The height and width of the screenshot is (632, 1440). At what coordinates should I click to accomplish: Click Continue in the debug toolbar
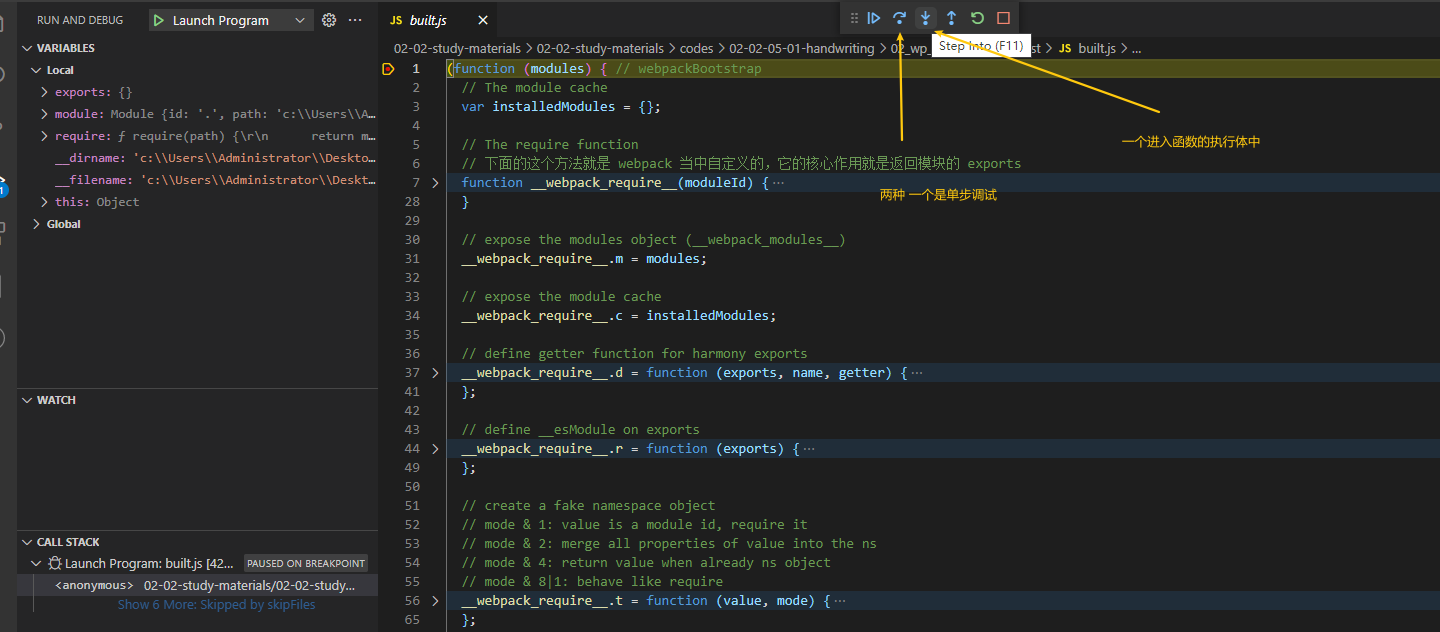[x=874, y=18]
